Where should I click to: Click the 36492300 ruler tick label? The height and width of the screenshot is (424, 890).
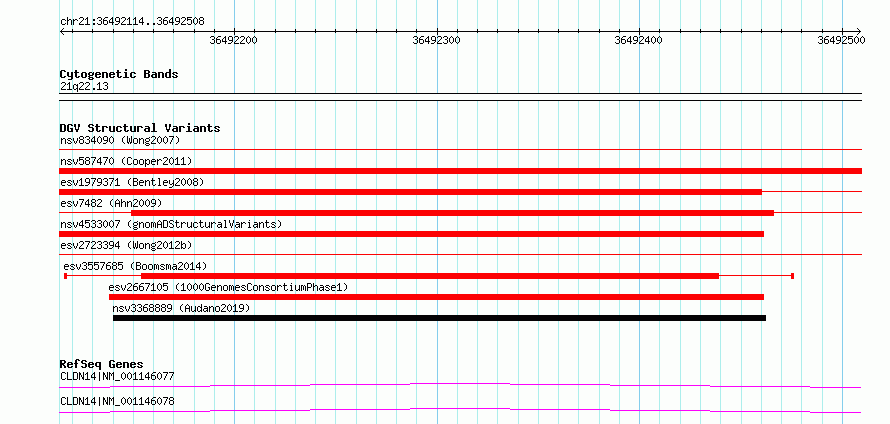(x=436, y=40)
